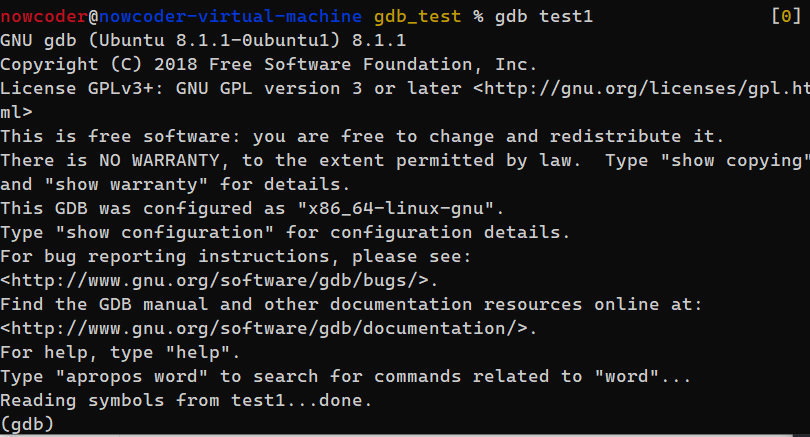Screen dimensions: 810x437
Task: Click the 'For bug reporting instructions' line
Action: [x=236, y=257]
